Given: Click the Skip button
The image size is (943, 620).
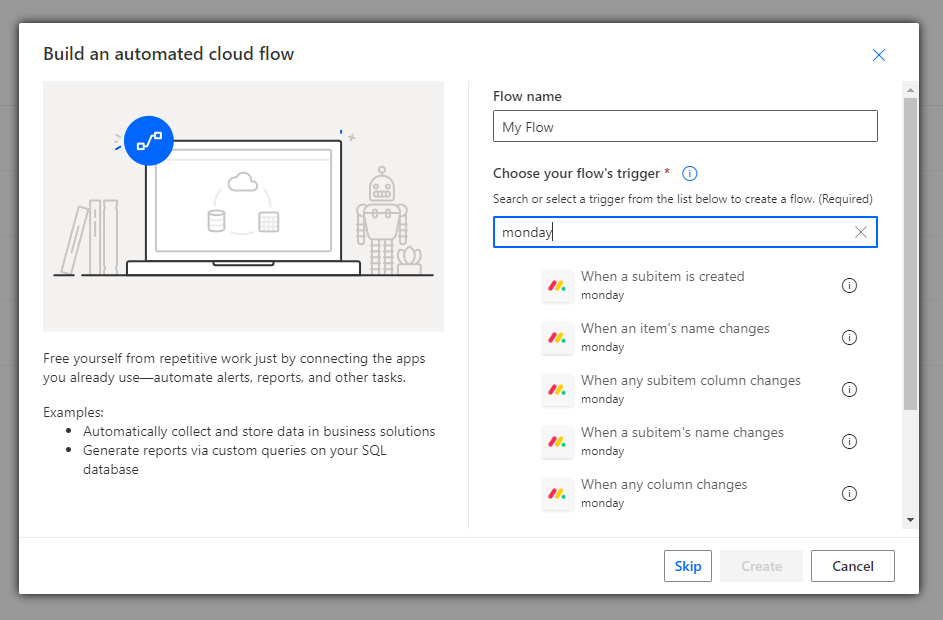Looking at the screenshot, I should tap(687, 566).
